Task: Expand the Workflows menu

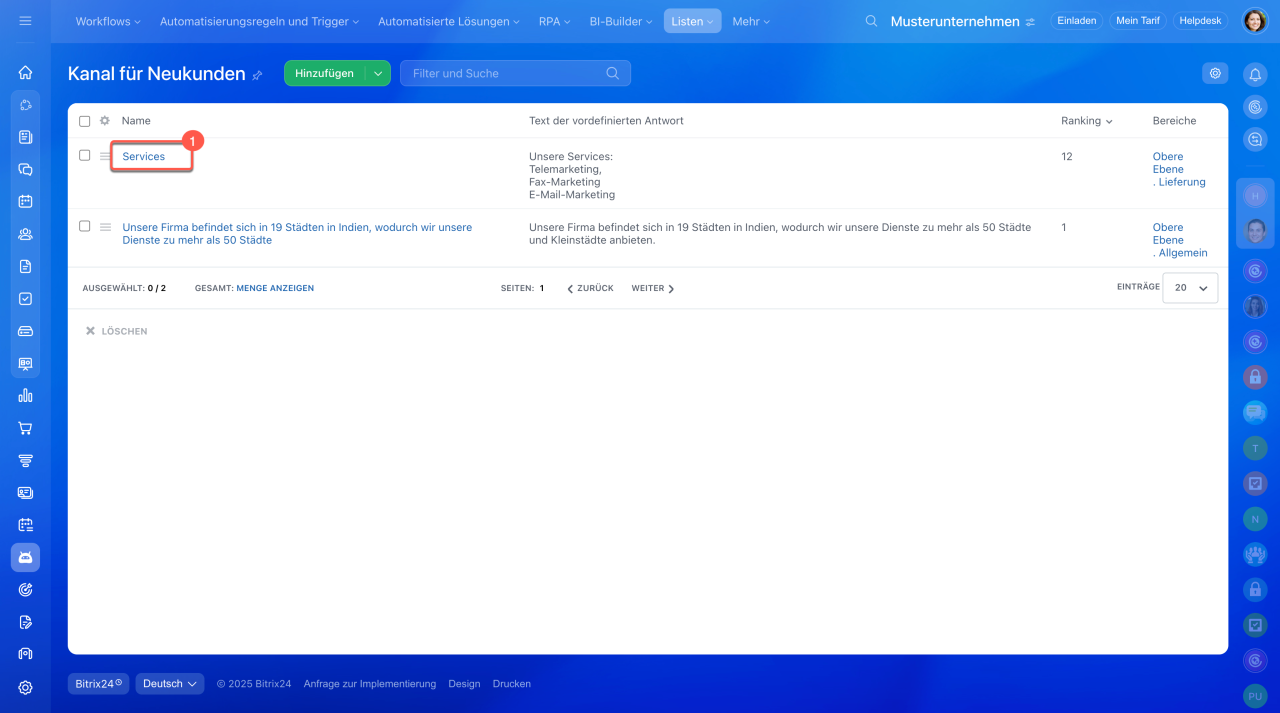Action: (108, 21)
